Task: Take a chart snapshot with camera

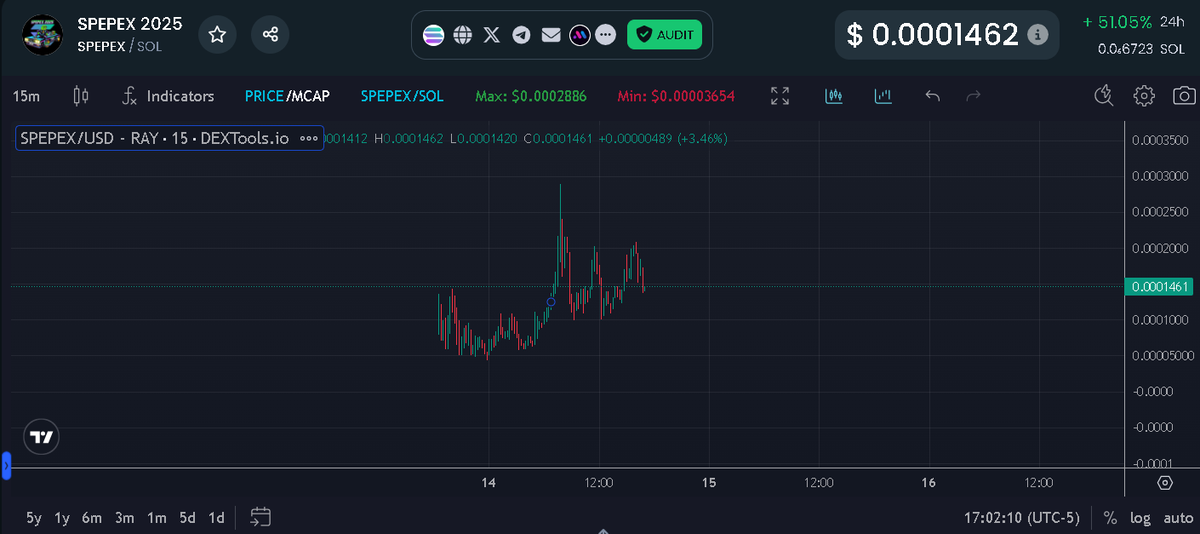Action: click(x=1184, y=96)
